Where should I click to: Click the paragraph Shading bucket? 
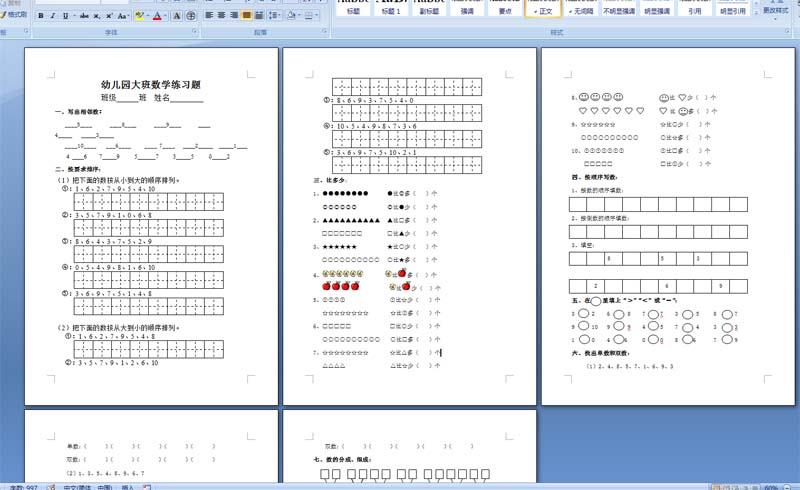click(x=290, y=15)
